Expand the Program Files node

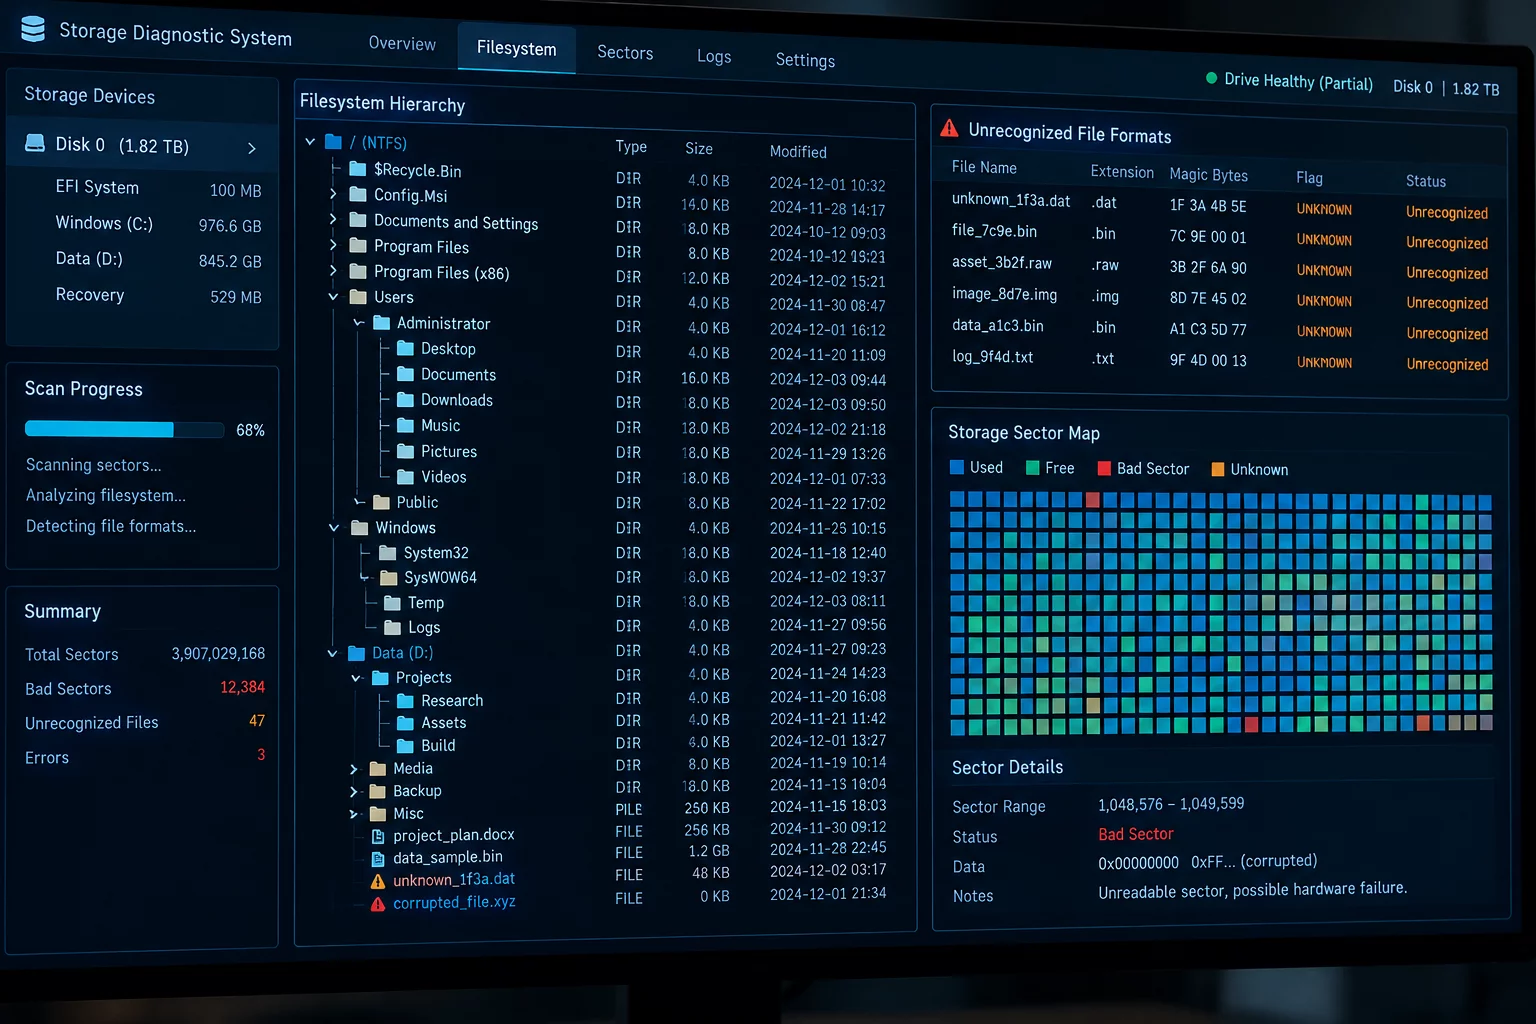coord(333,244)
